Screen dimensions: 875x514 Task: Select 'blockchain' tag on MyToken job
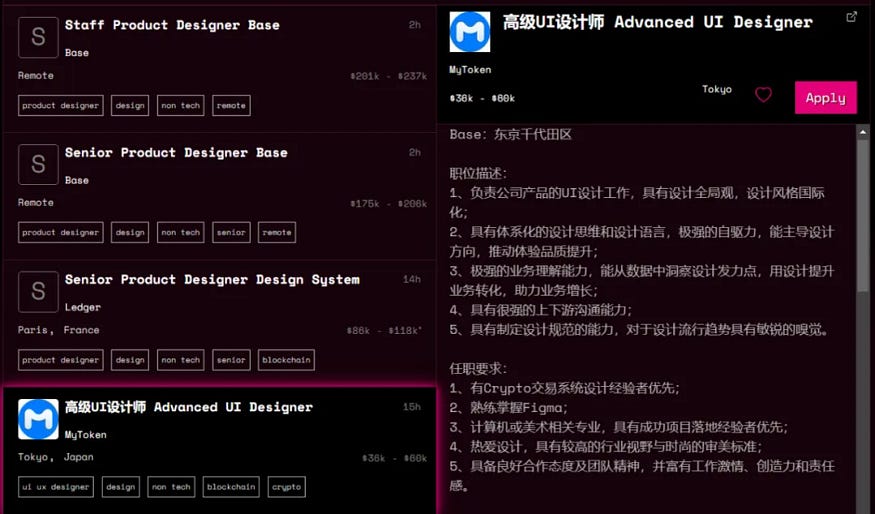point(231,487)
